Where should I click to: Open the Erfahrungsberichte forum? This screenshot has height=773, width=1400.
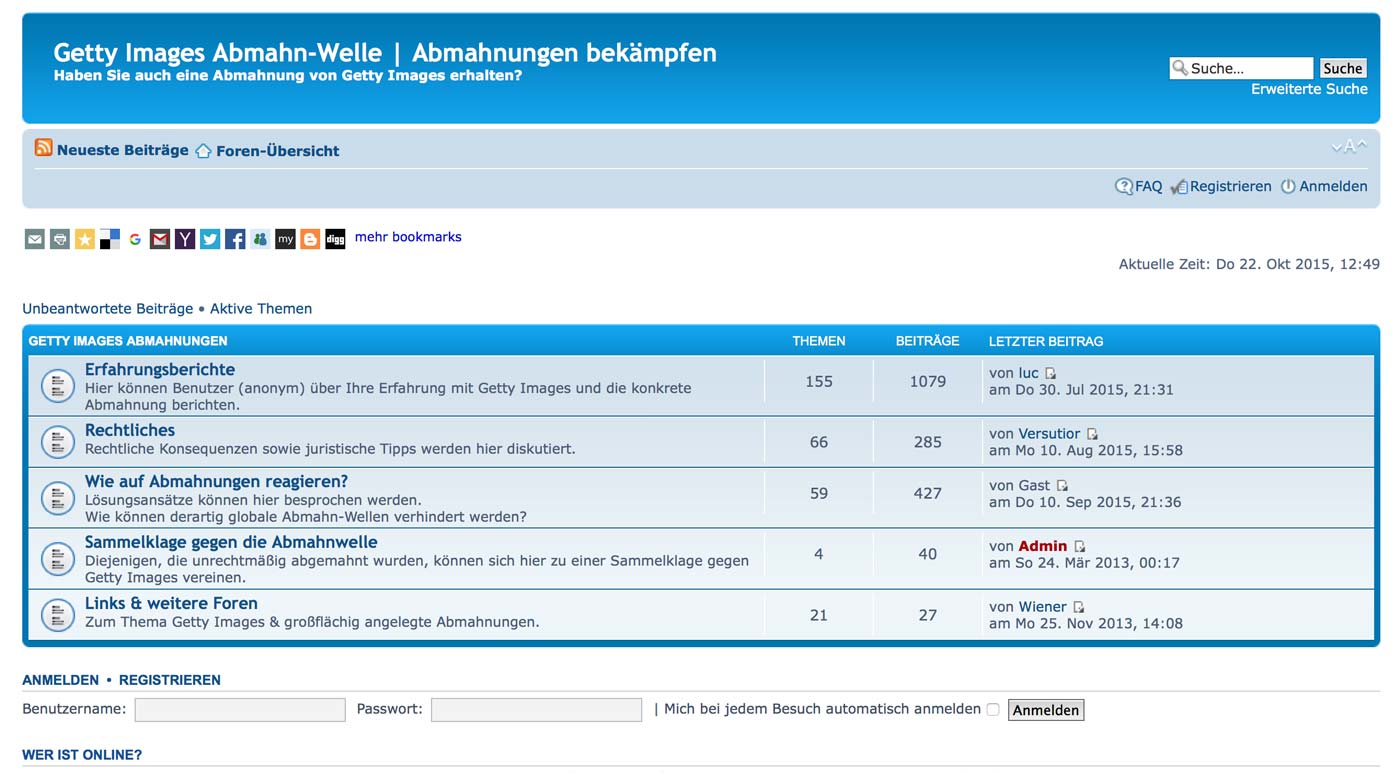[160, 369]
